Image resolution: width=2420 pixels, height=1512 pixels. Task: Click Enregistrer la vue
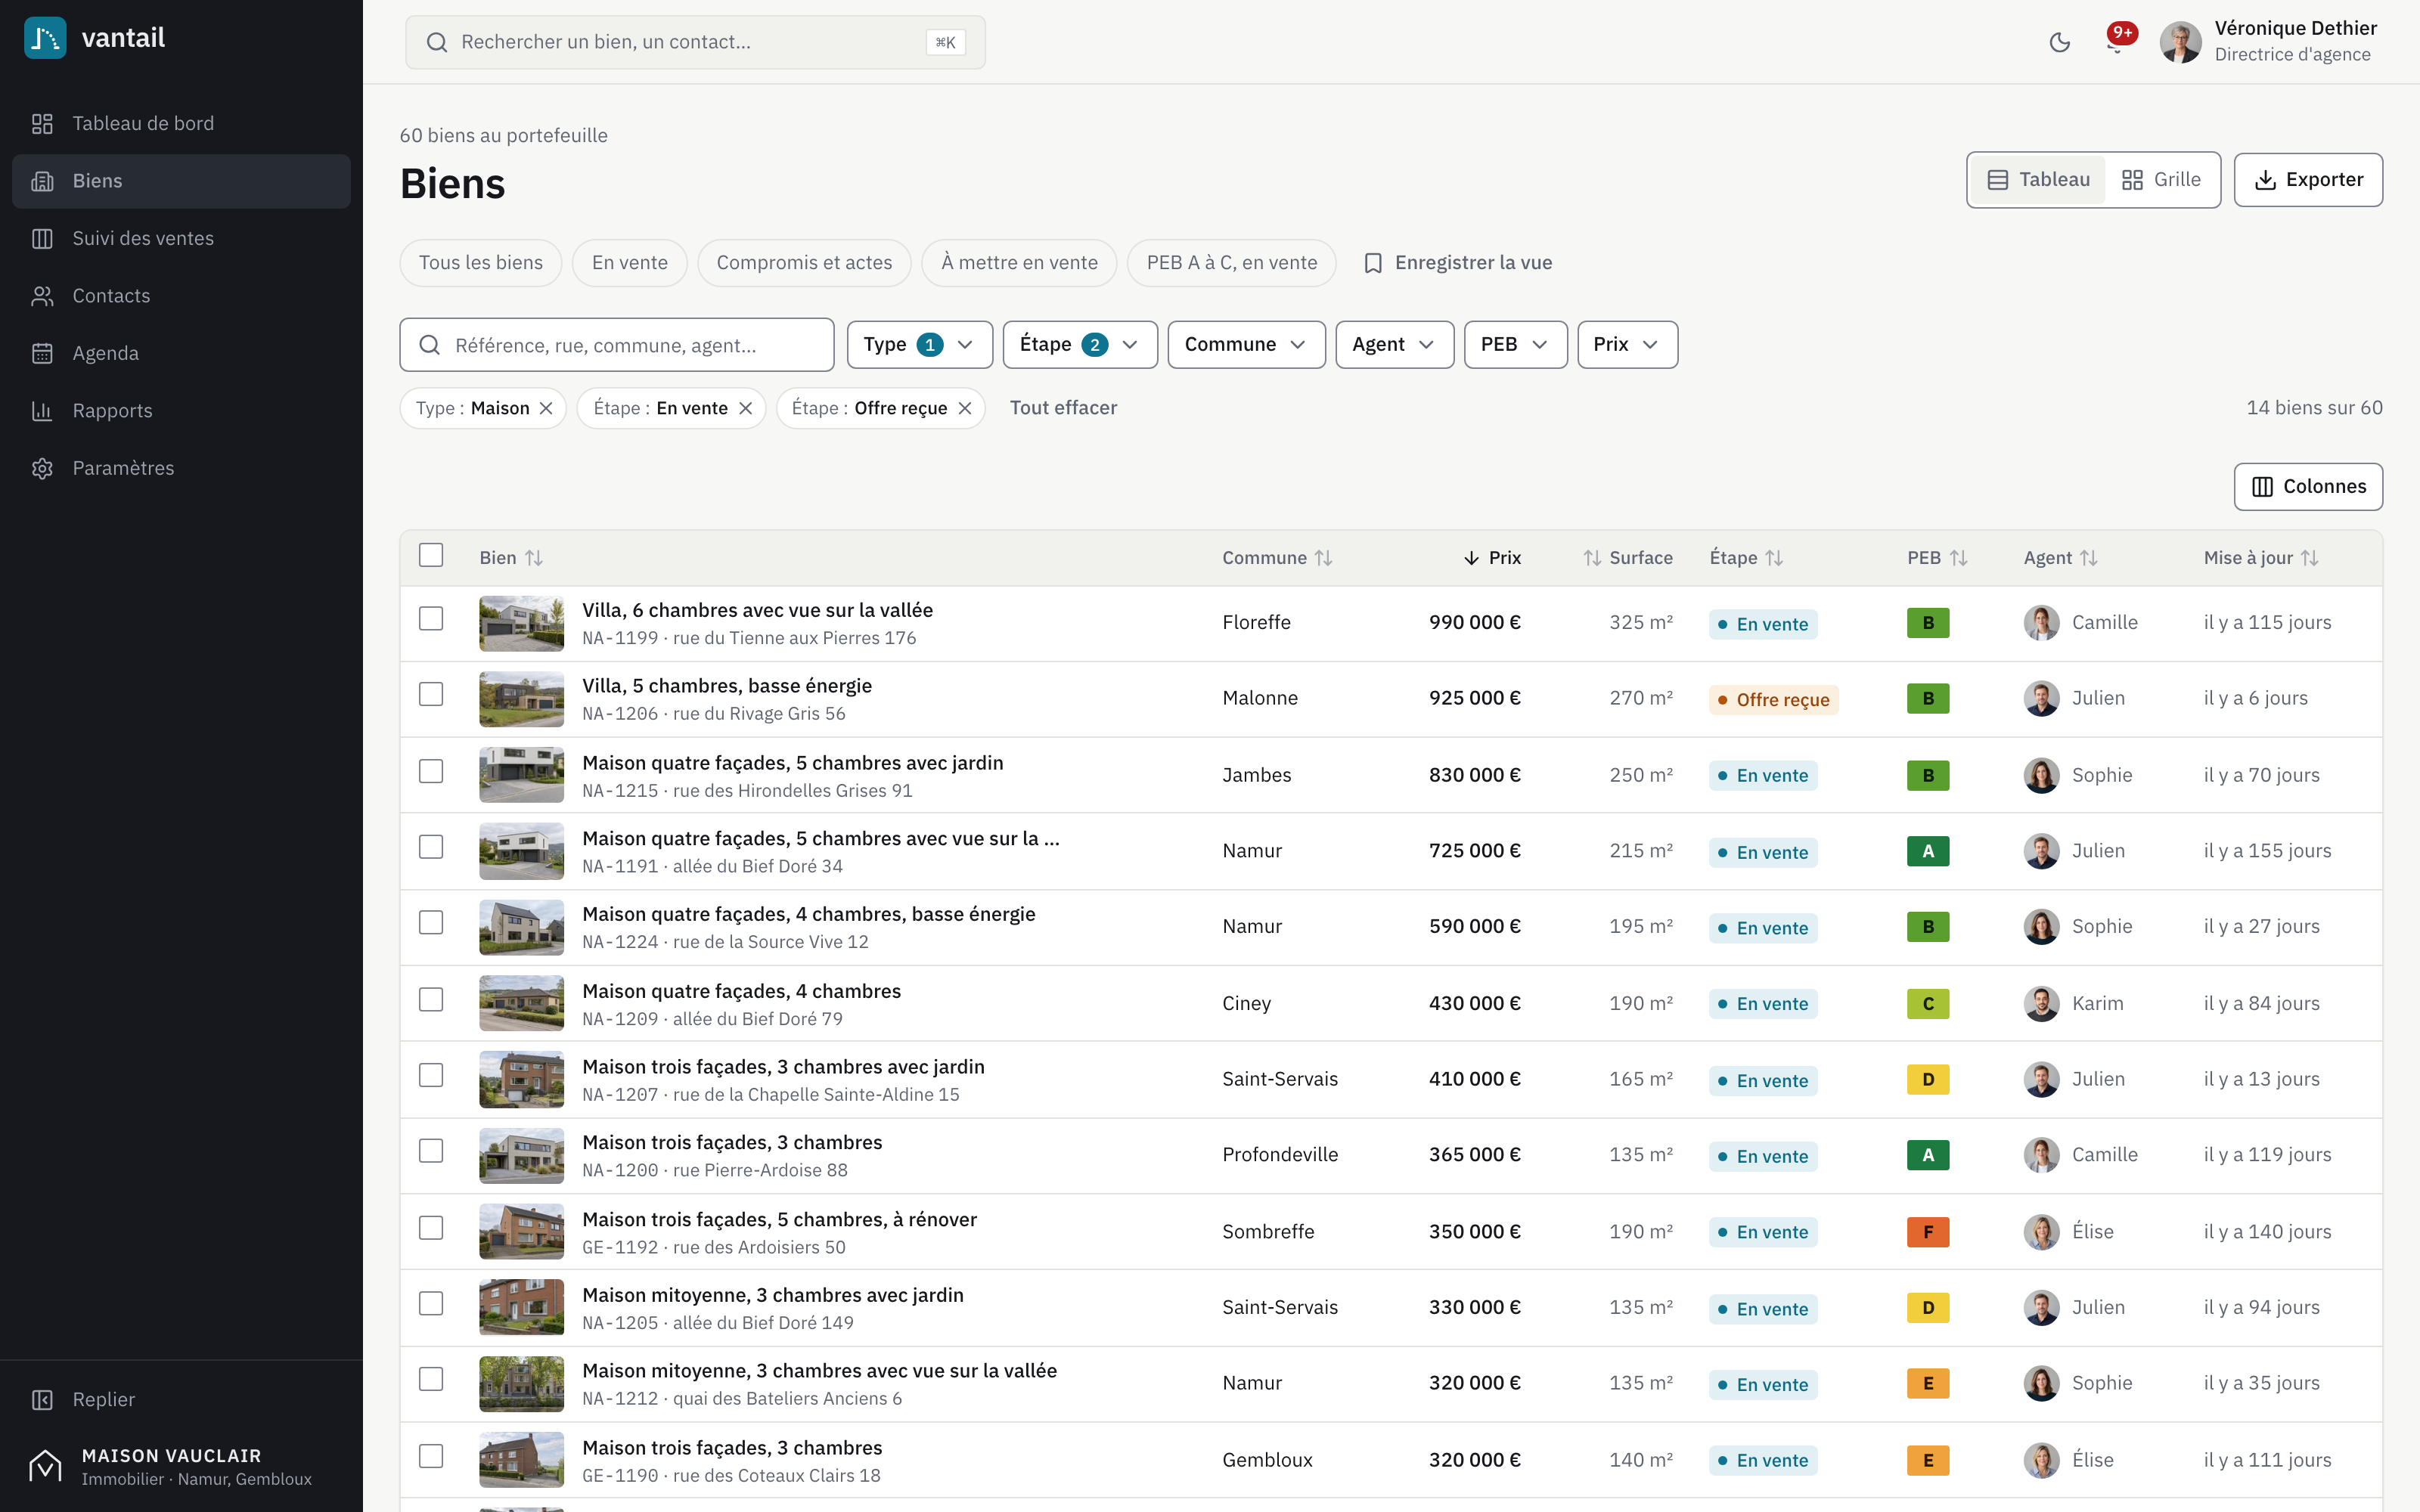(1458, 263)
